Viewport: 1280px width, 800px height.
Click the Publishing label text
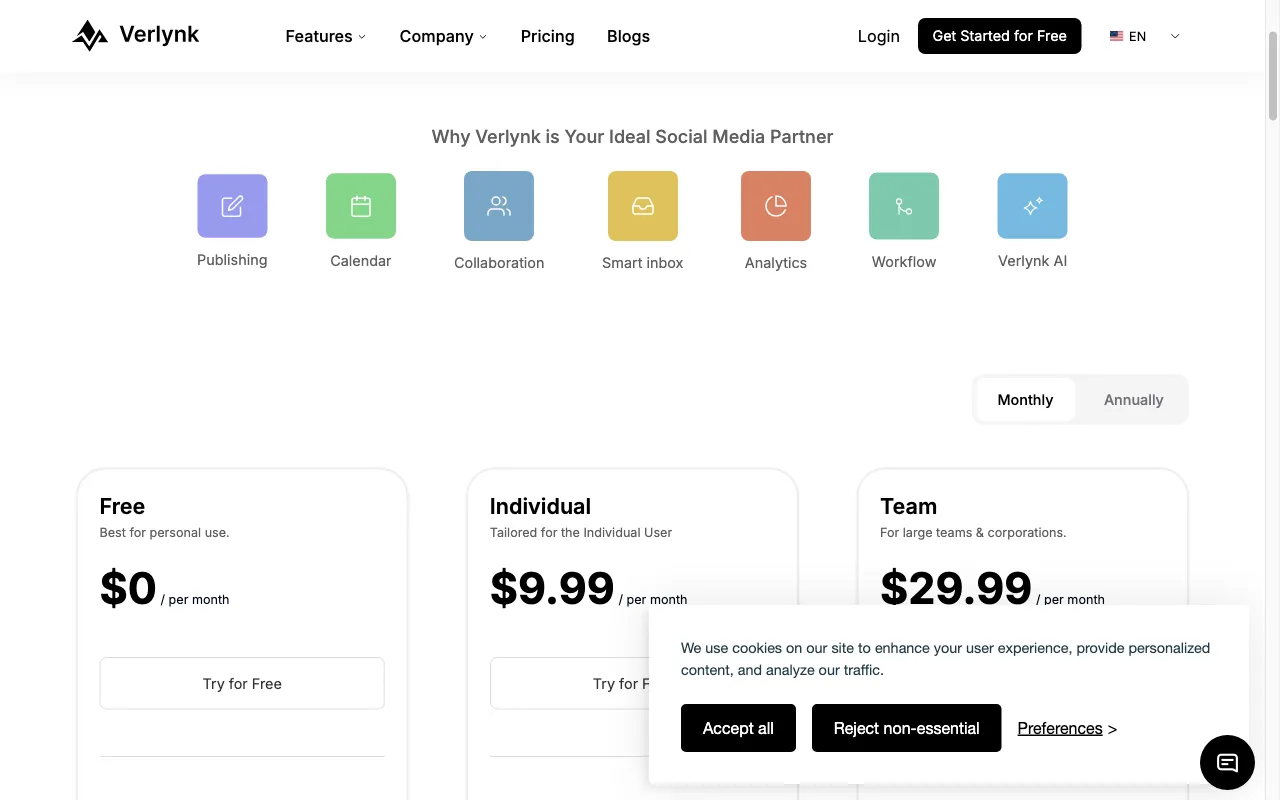[232, 260]
